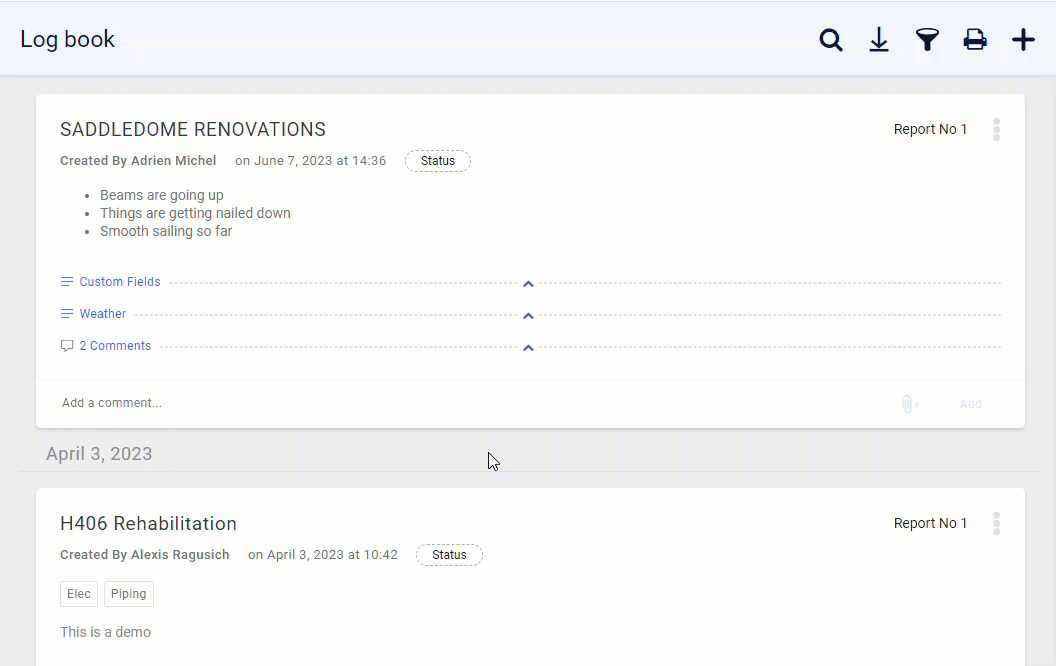Open Saddledome Renovations three-dot menu
Image resolution: width=1056 pixels, height=666 pixels.
(x=996, y=130)
